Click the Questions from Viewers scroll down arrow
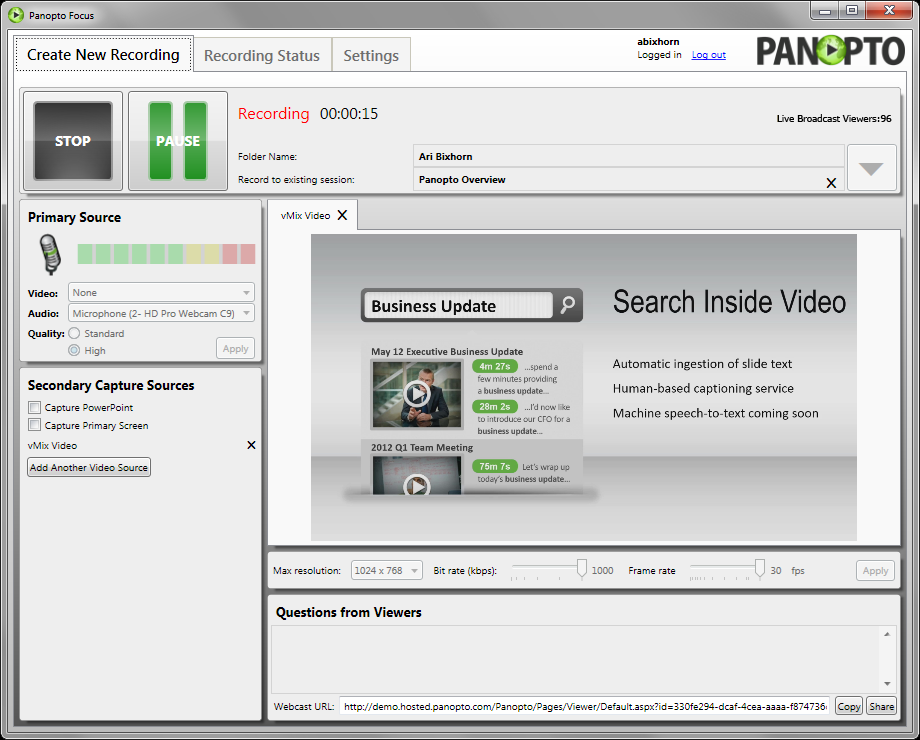Screen dimensions: 920x740 click(x=887, y=684)
